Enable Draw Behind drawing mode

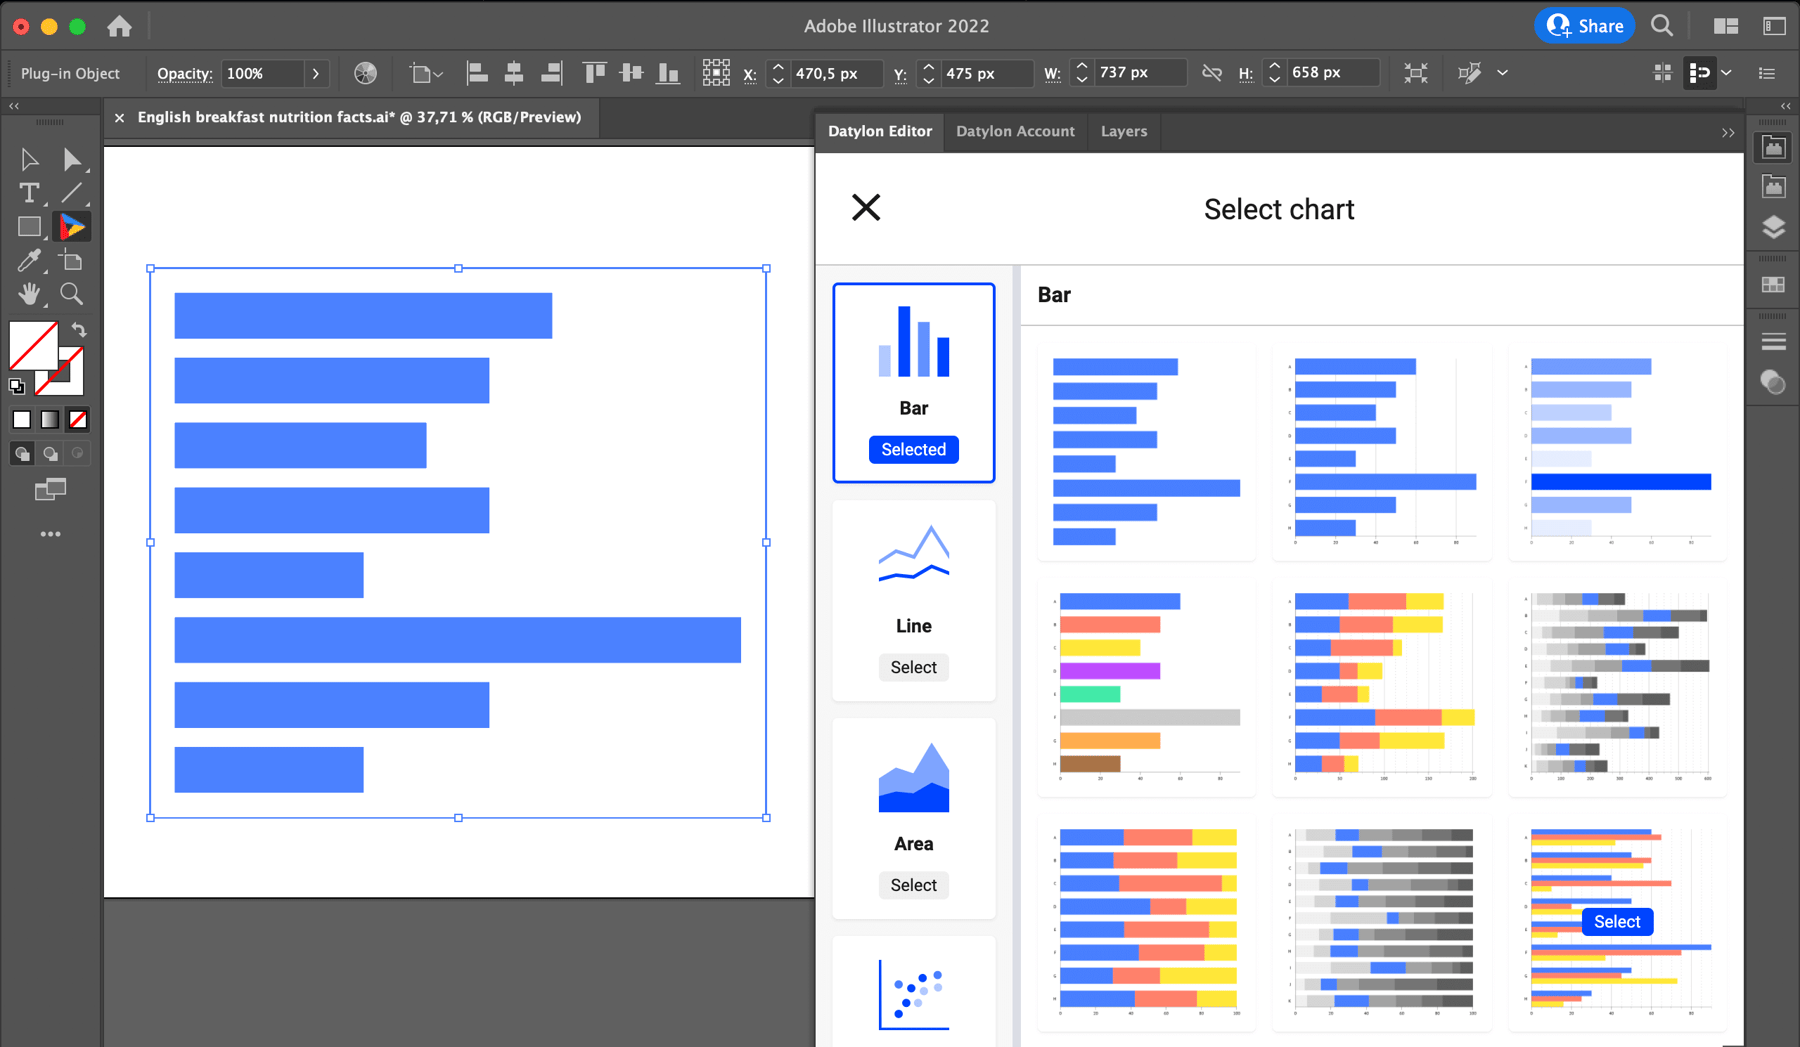[49, 453]
